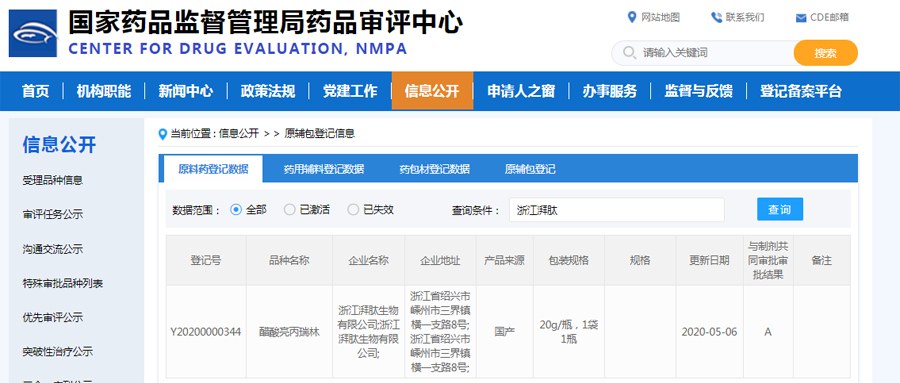Click the 与制剂共同审批审批结果 column header
This screenshot has width=900, height=383.
[x=768, y=260]
